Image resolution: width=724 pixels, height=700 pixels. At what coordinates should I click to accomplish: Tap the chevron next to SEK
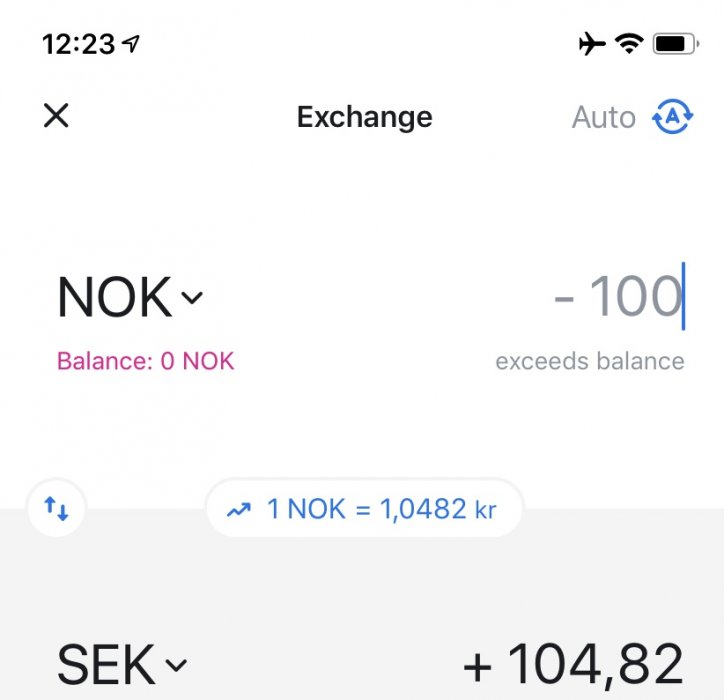click(175, 665)
